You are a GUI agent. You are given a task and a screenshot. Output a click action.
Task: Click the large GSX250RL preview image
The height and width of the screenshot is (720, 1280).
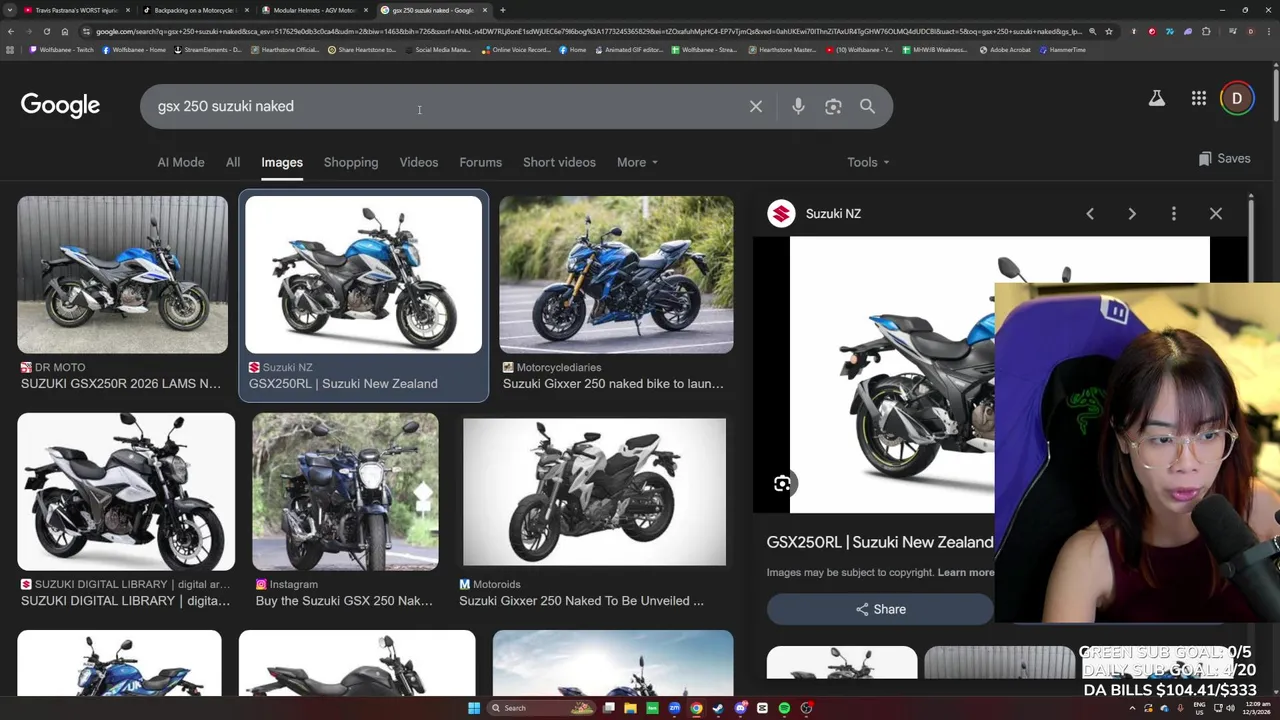(892, 375)
